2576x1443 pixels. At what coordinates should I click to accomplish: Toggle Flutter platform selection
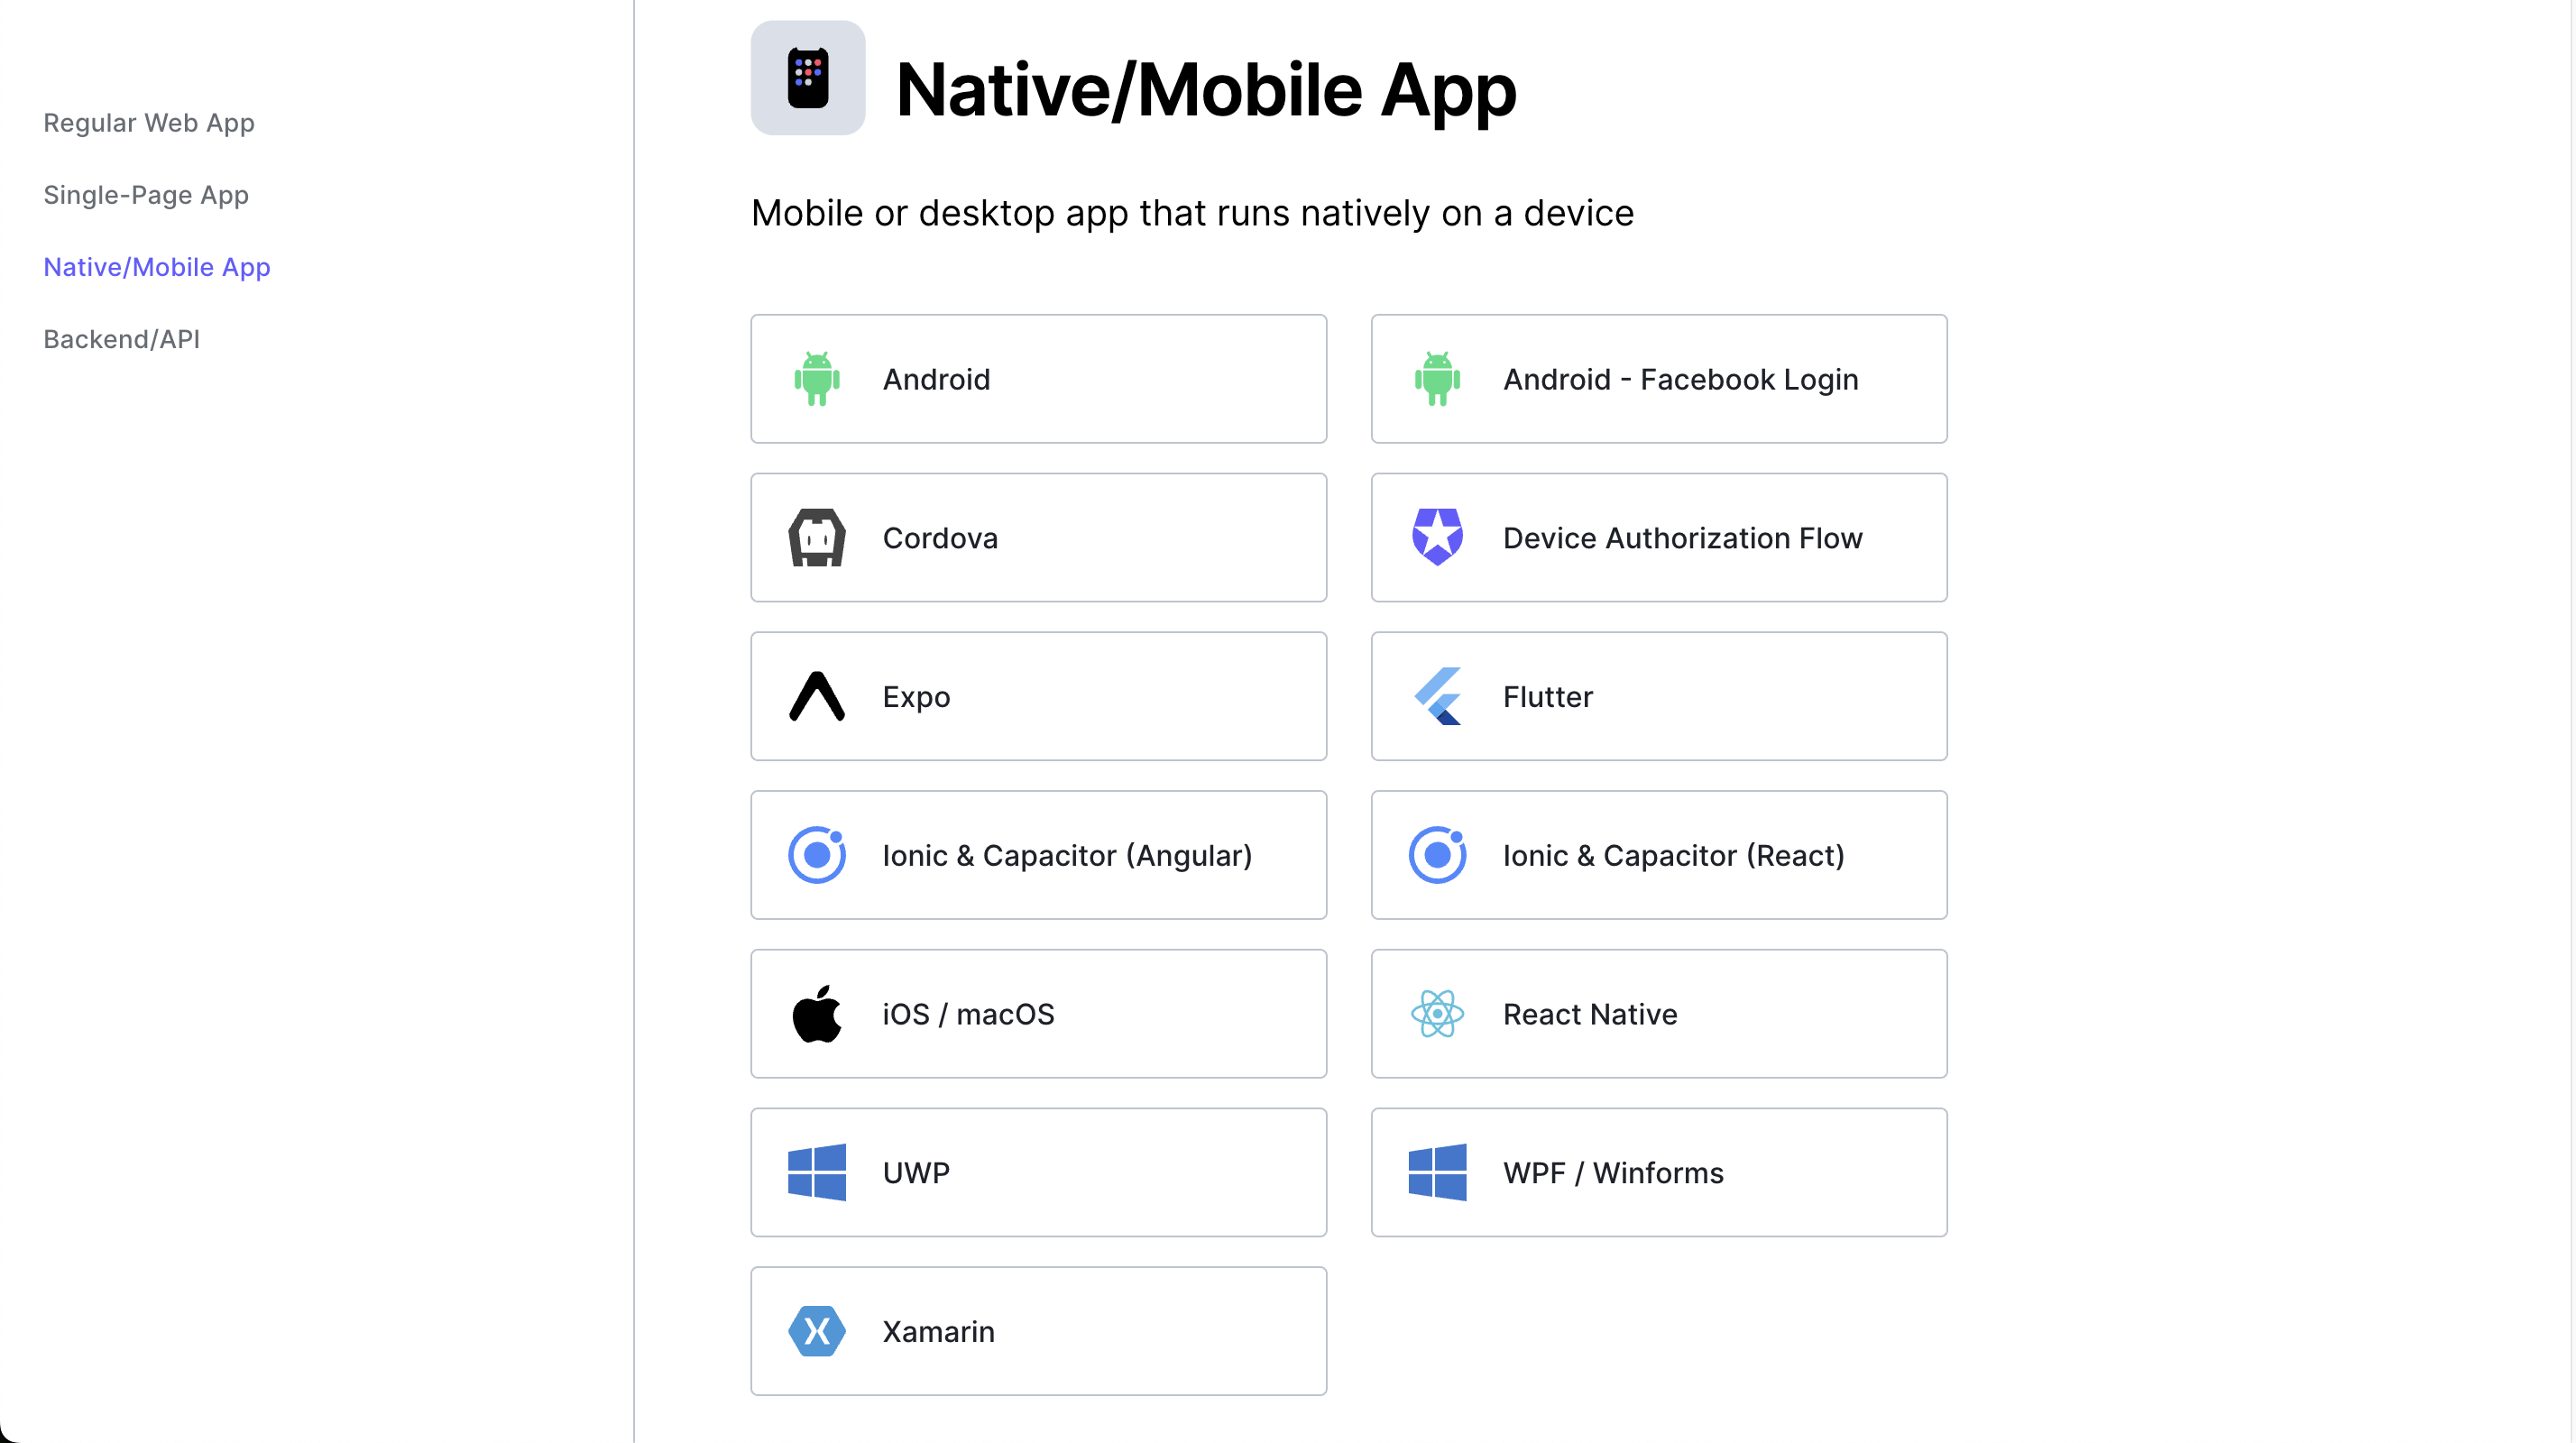click(x=1658, y=695)
